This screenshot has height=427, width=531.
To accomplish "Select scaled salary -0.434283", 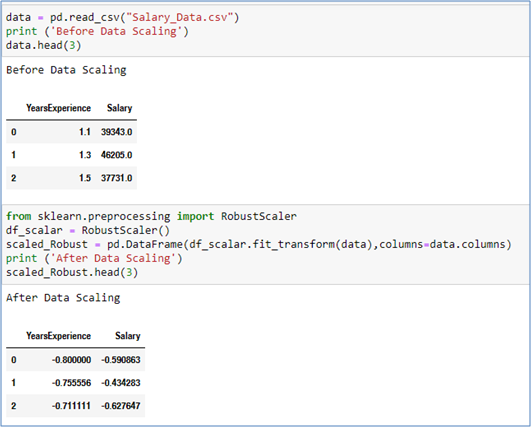I will tap(121, 383).
